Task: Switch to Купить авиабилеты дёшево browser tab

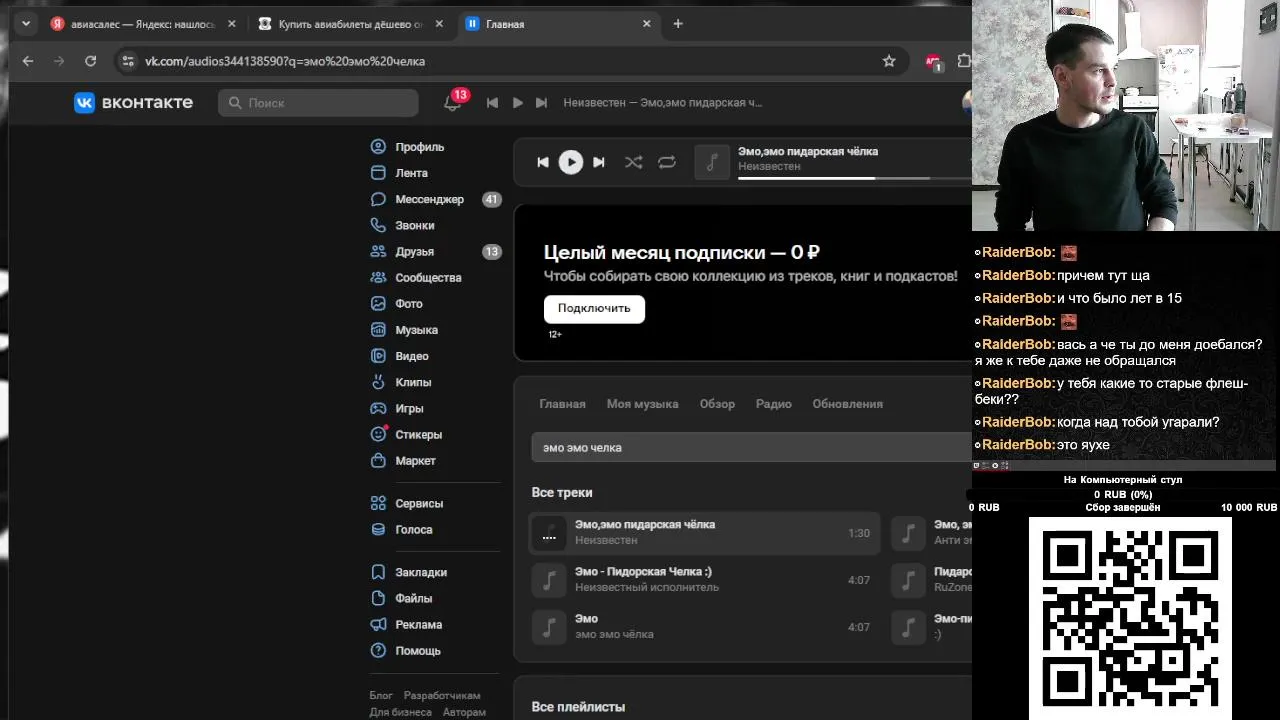Action: tap(350, 24)
